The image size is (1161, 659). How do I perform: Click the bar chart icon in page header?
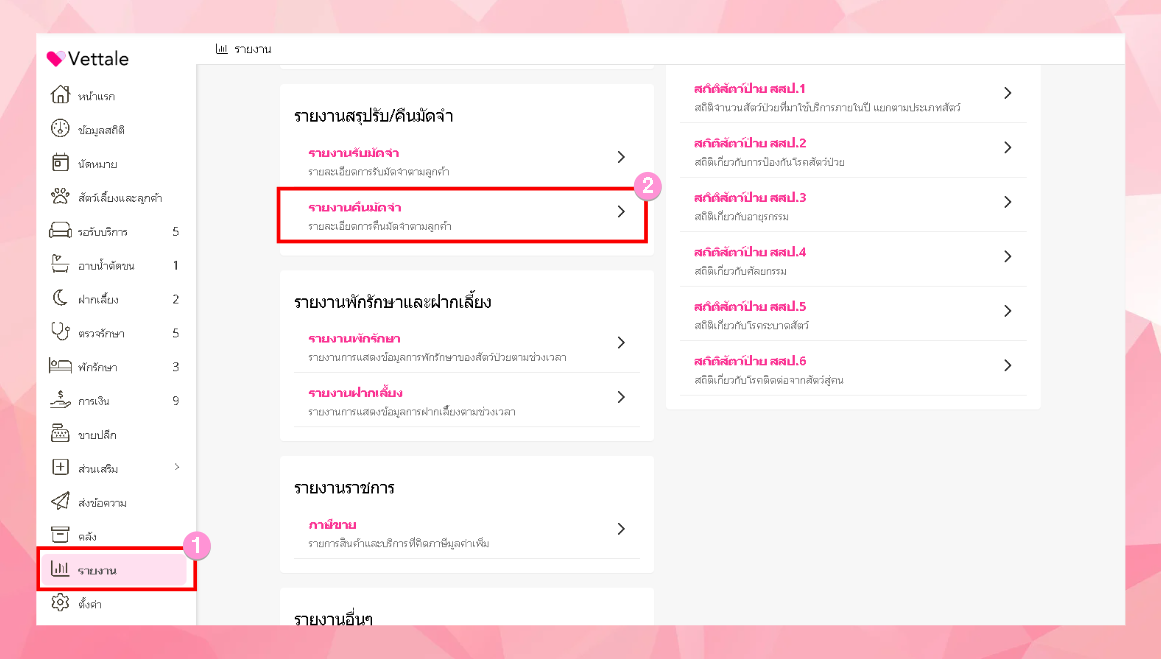(x=221, y=49)
